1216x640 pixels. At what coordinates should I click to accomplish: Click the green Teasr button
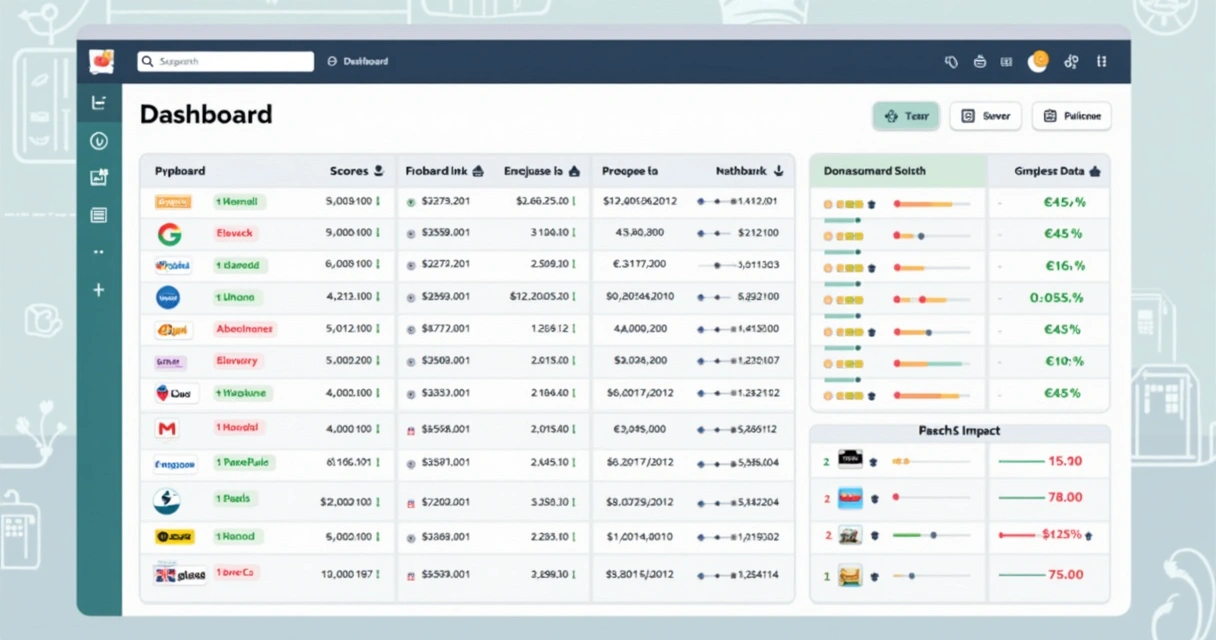click(x=906, y=116)
